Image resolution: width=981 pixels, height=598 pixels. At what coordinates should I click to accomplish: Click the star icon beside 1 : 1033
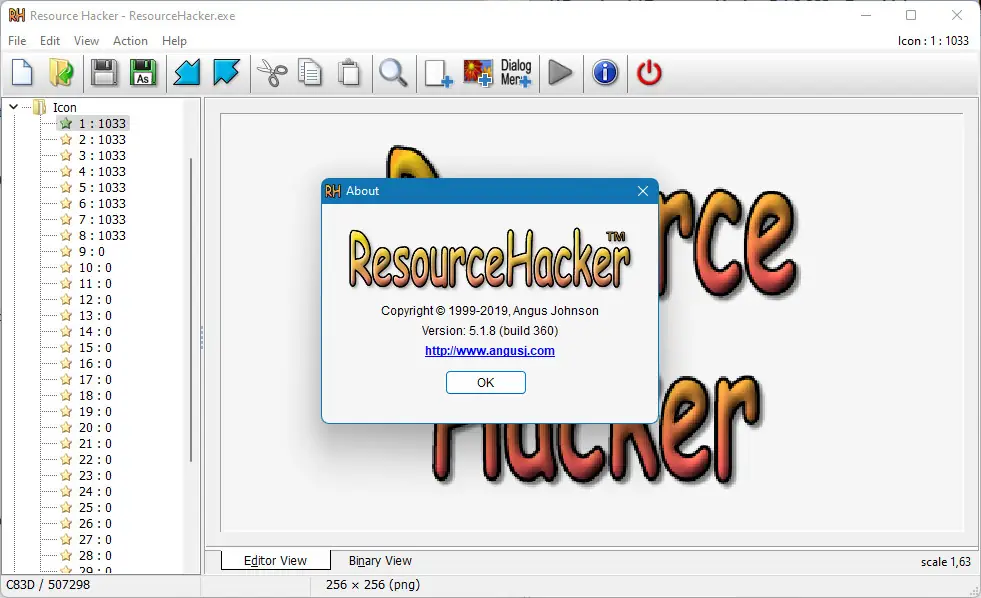(x=66, y=123)
